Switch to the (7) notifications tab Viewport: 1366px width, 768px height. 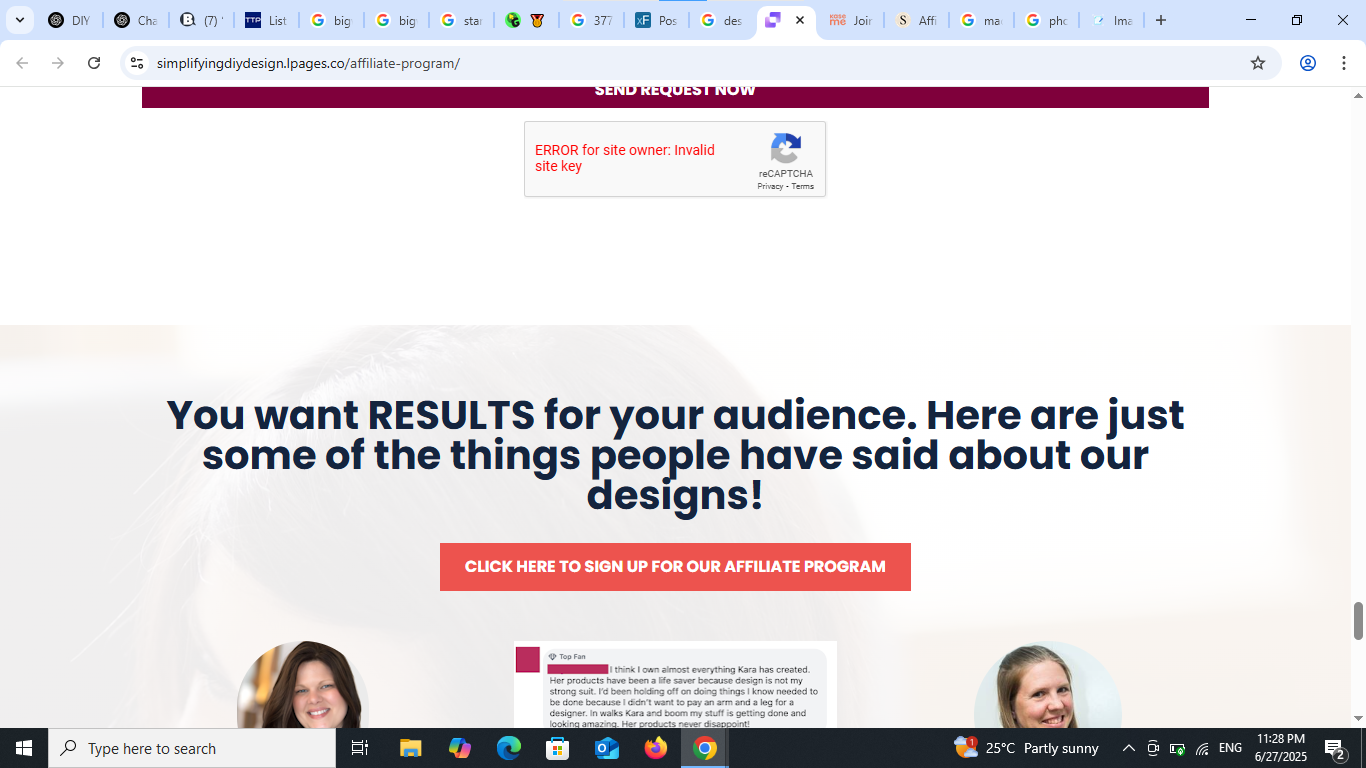coord(201,20)
